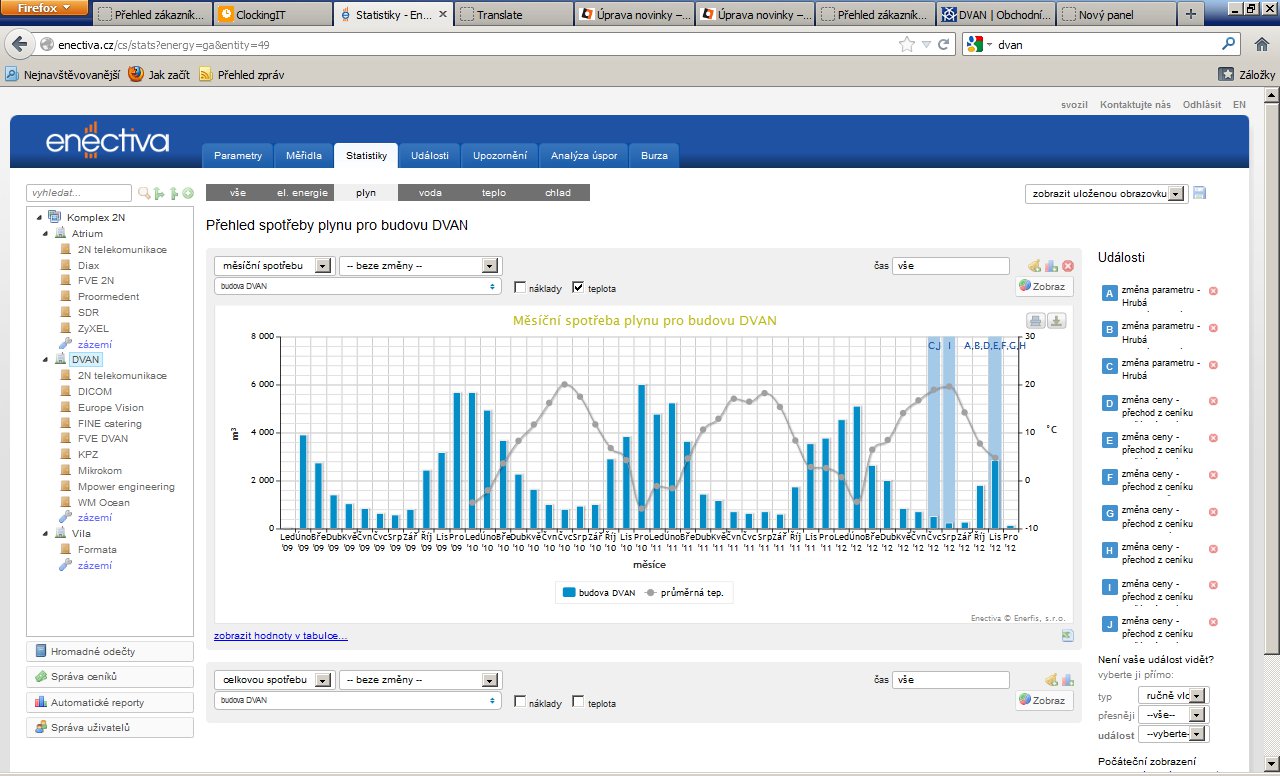Select event badge B in Události list

click(1109, 329)
